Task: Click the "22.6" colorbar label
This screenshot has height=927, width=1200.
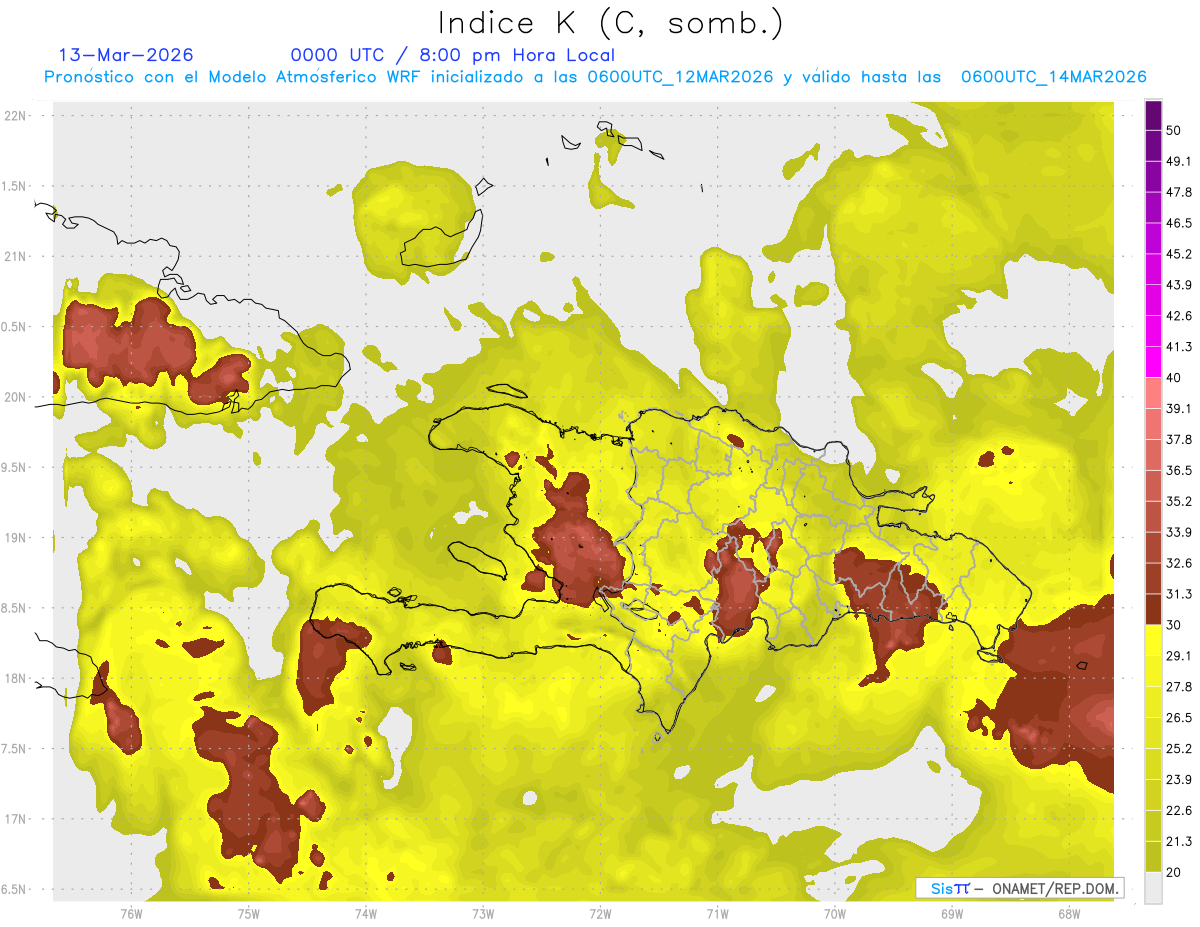Action: coord(1179,812)
